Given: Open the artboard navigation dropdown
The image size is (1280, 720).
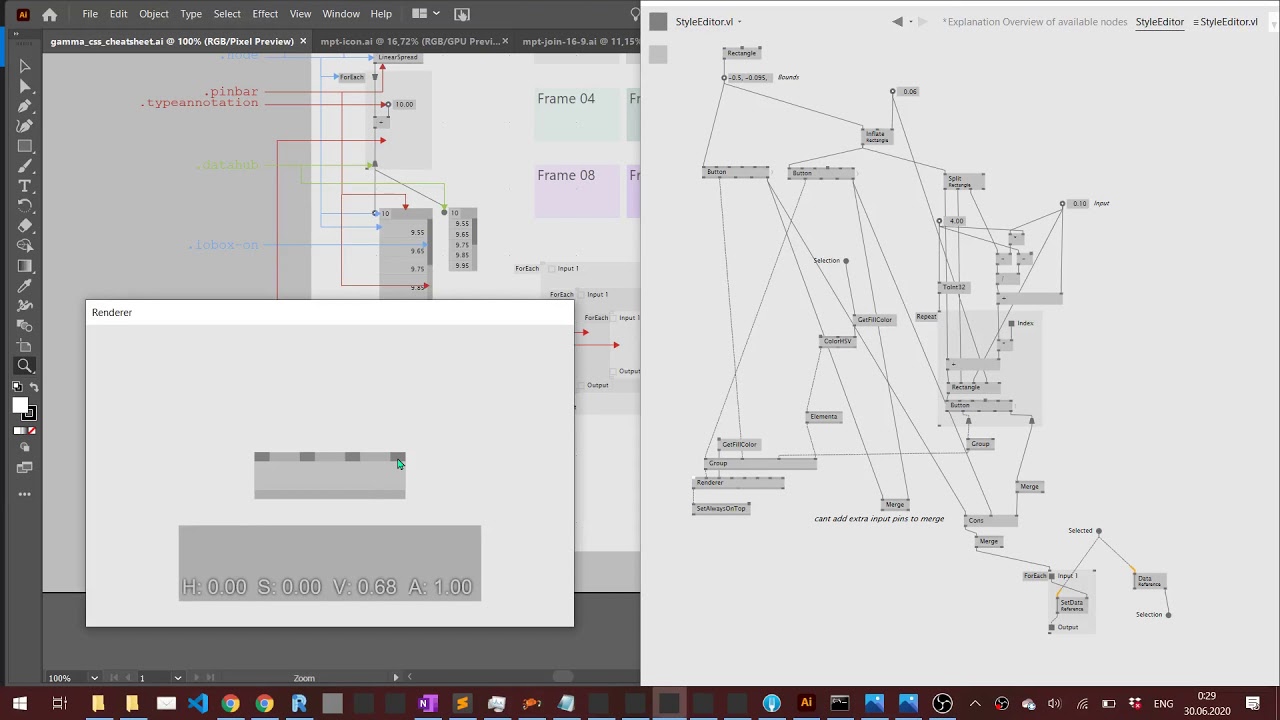Looking at the screenshot, I should point(177,678).
